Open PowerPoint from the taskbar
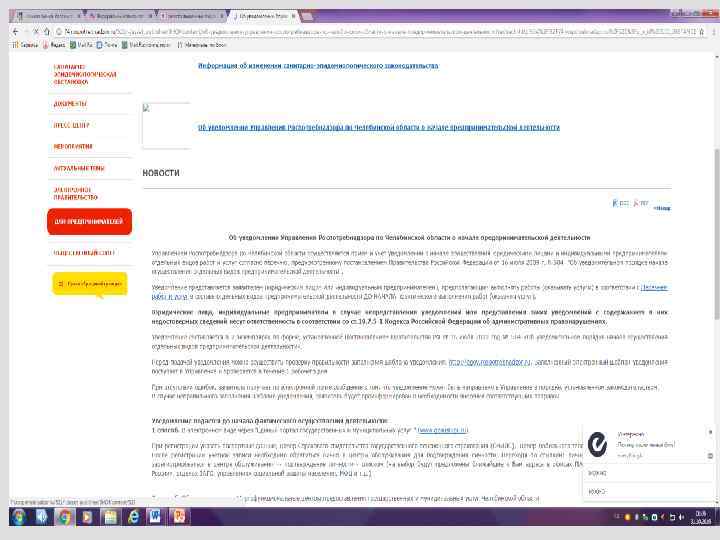This screenshot has width=720, height=540. 178,517
